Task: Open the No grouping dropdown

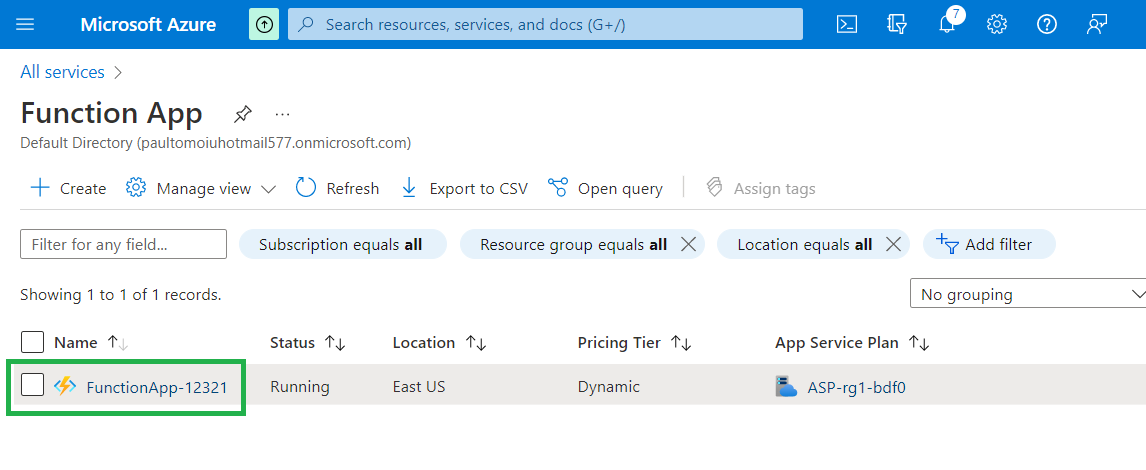Action: point(1028,295)
